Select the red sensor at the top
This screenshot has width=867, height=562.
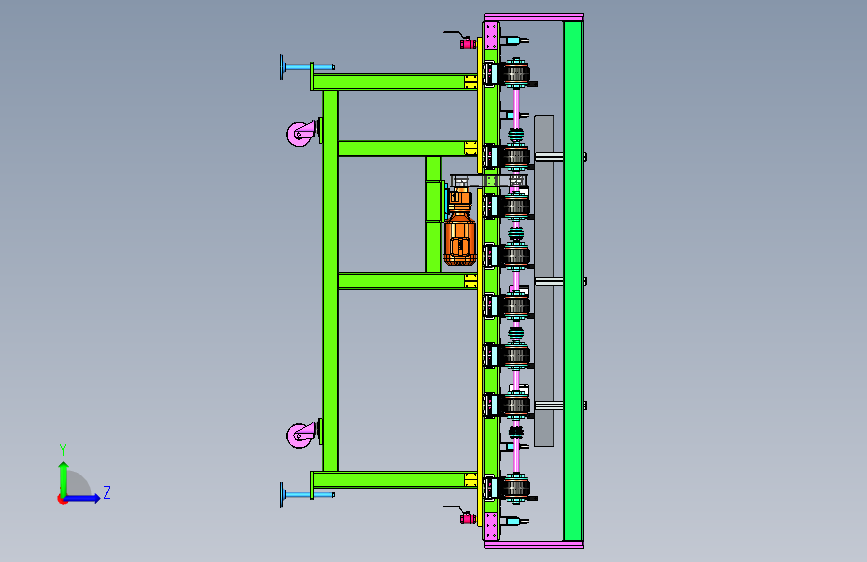pyautogui.click(x=467, y=43)
